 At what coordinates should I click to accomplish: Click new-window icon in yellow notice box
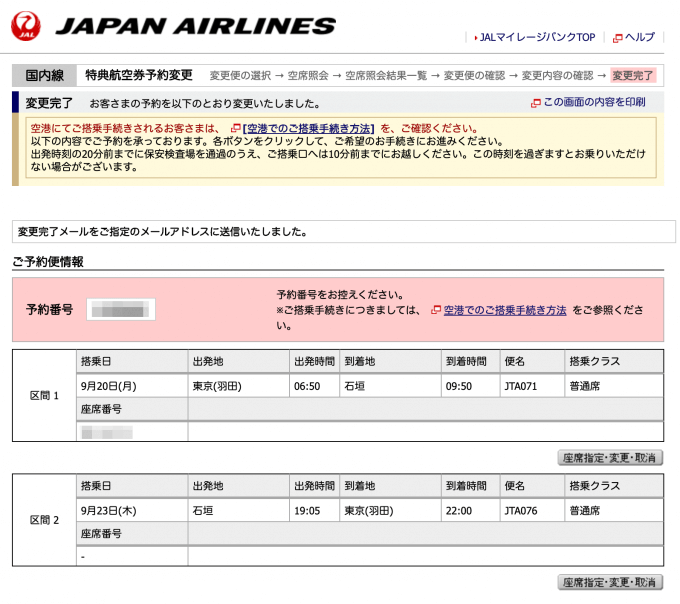pos(235,128)
